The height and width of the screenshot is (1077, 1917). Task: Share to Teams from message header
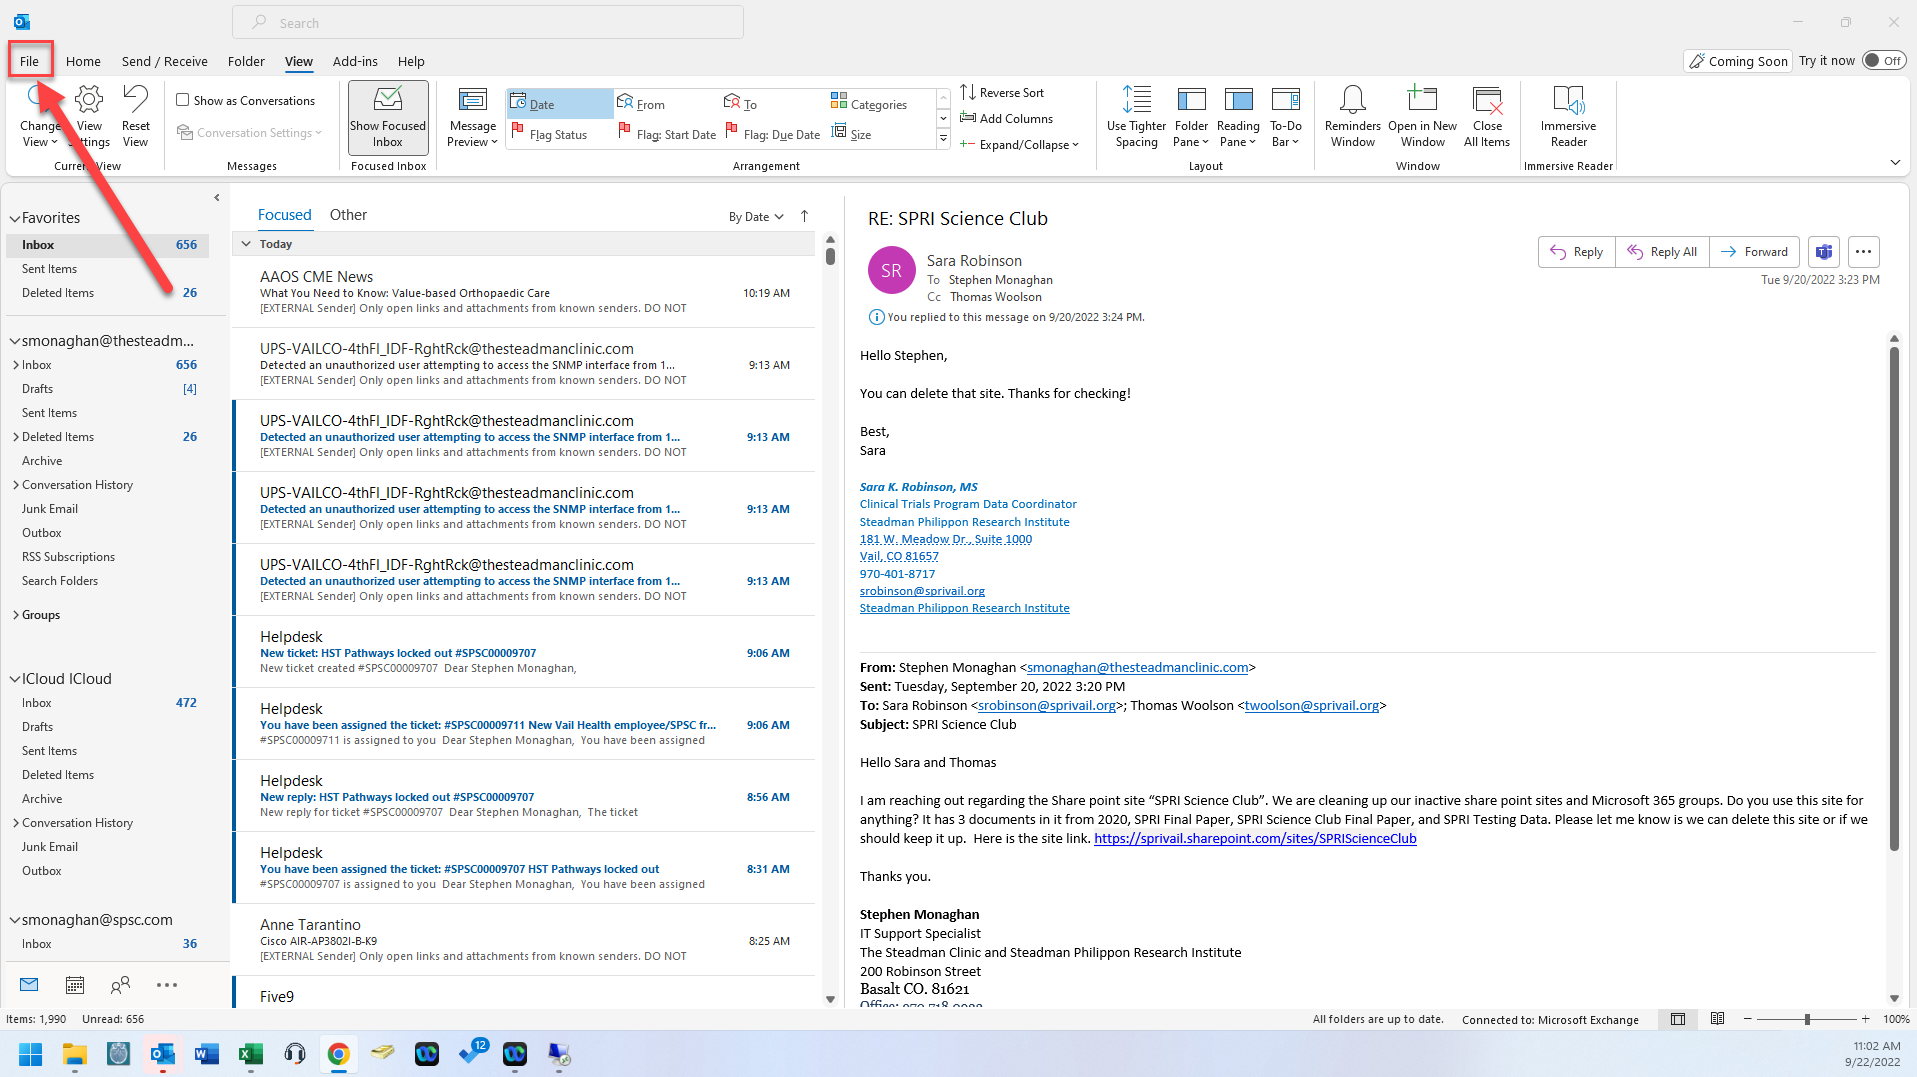(x=1823, y=252)
